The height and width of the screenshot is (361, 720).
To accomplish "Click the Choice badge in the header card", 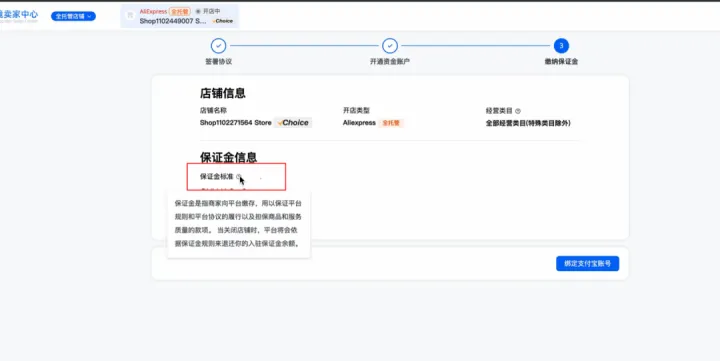I will click(223, 21).
